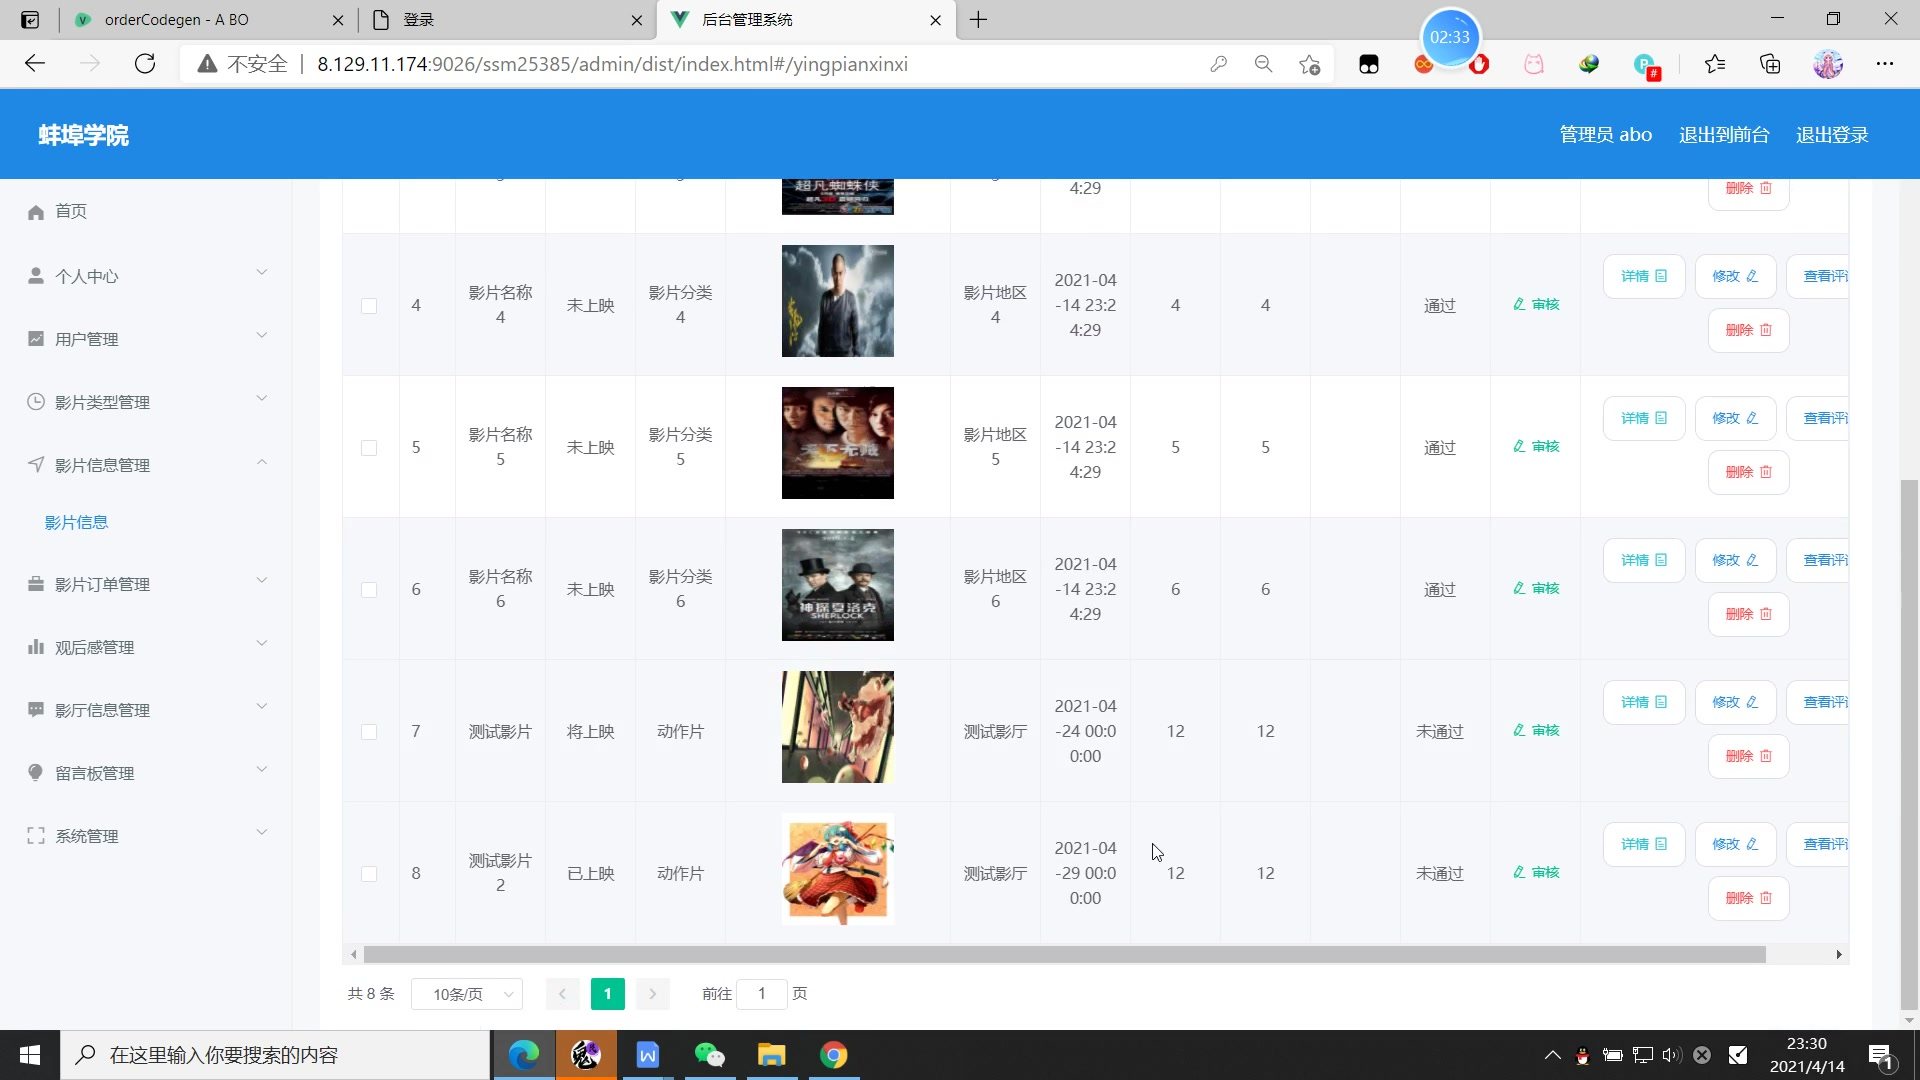Select the checkbox for 测试影片 row 7
1920x1080 pixels.
click(x=369, y=732)
